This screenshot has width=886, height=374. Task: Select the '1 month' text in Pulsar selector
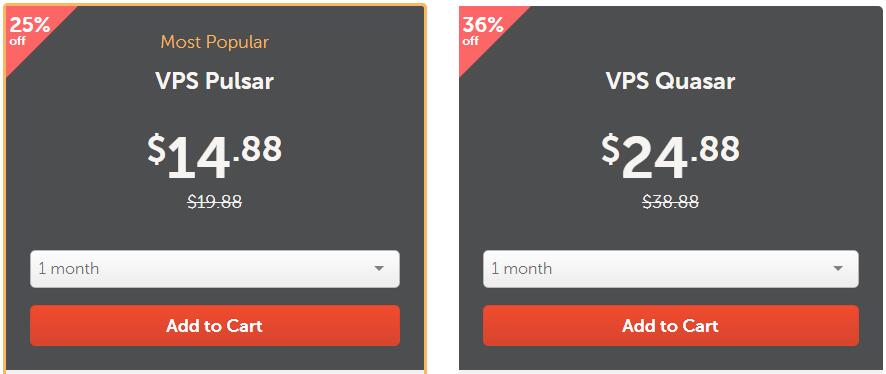[x=68, y=269]
